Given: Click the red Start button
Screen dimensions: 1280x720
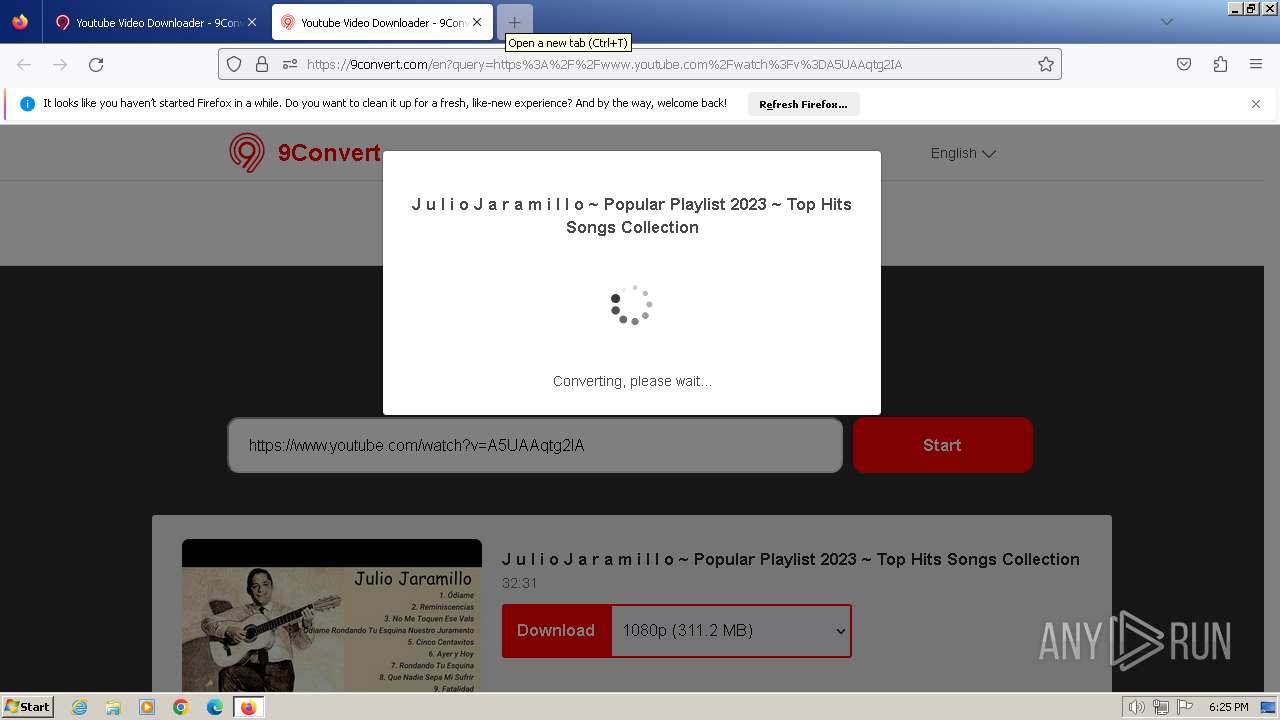Looking at the screenshot, I should (x=942, y=445).
